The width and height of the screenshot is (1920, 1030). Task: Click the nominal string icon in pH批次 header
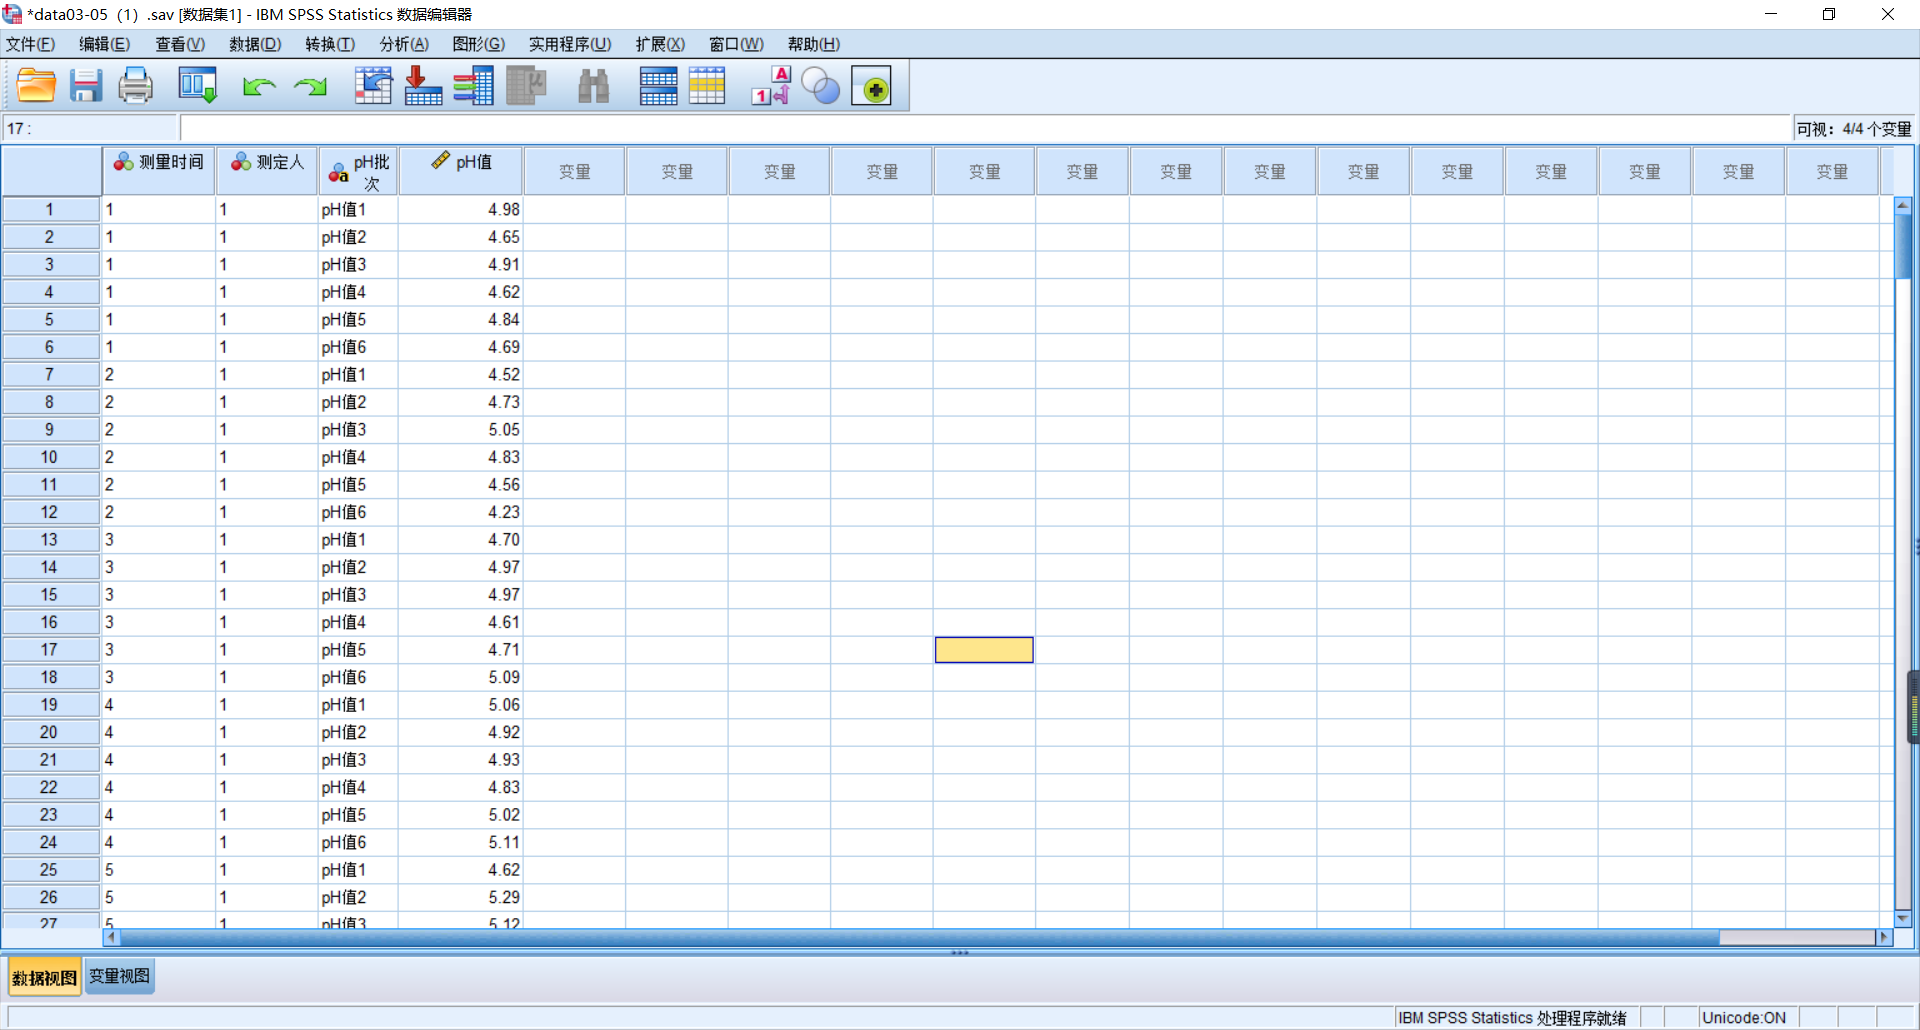(339, 173)
